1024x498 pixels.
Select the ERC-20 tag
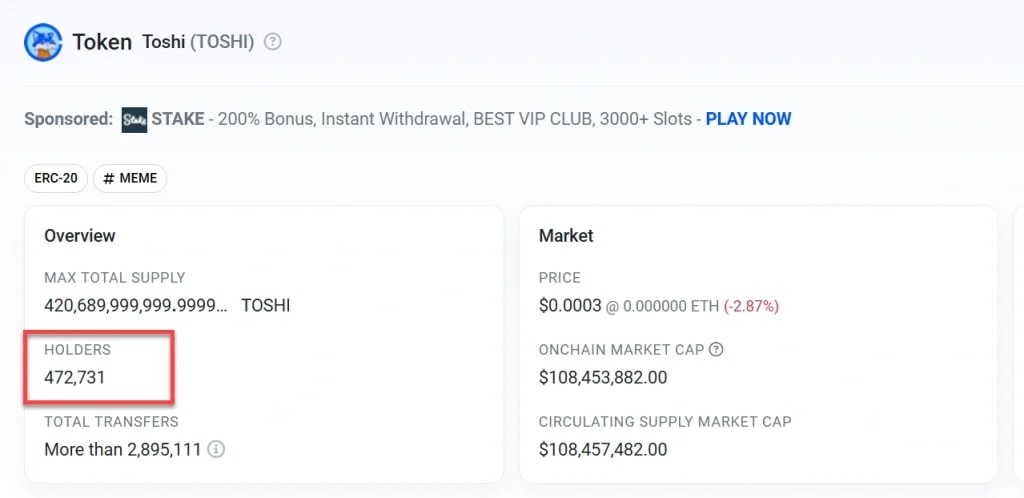tap(56, 179)
